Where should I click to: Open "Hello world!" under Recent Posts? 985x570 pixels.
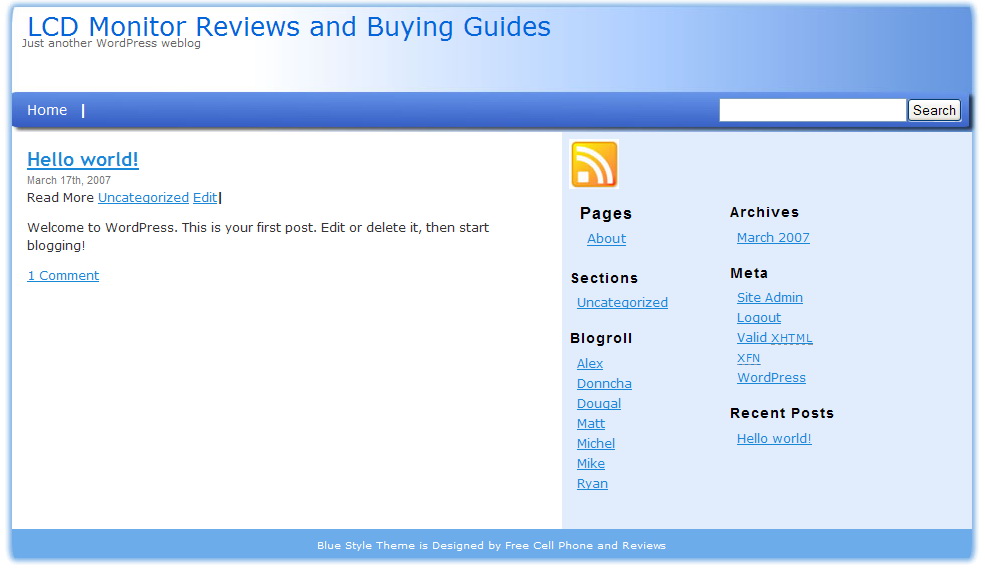pyautogui.click(x=774, y=439)
